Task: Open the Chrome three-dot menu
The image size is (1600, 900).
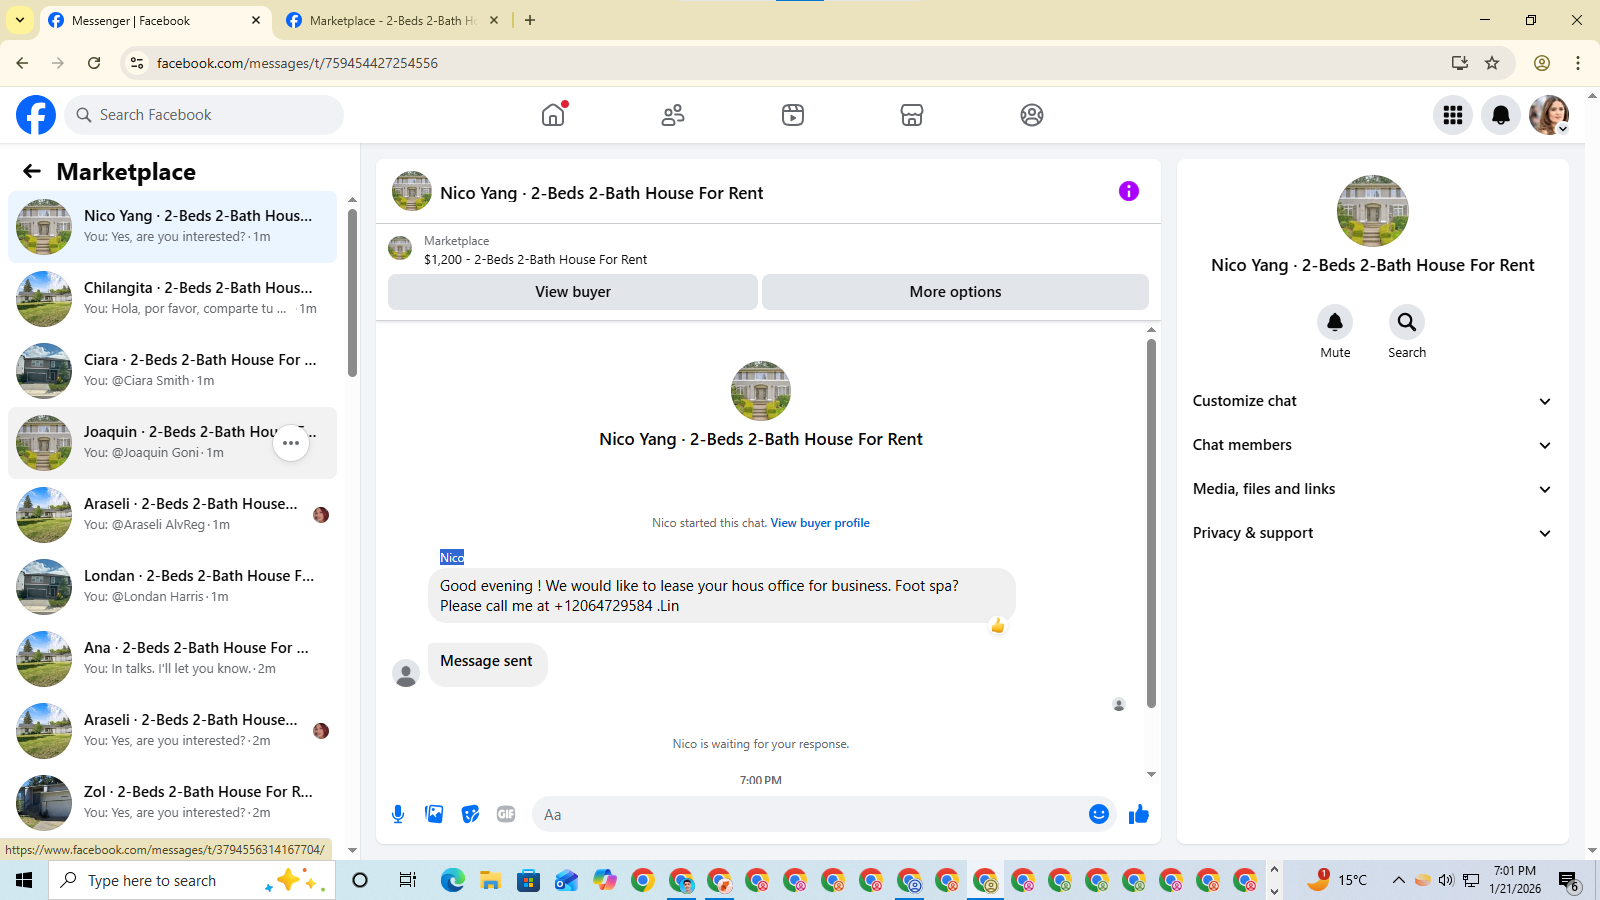Action: (x=1578, y=63)
